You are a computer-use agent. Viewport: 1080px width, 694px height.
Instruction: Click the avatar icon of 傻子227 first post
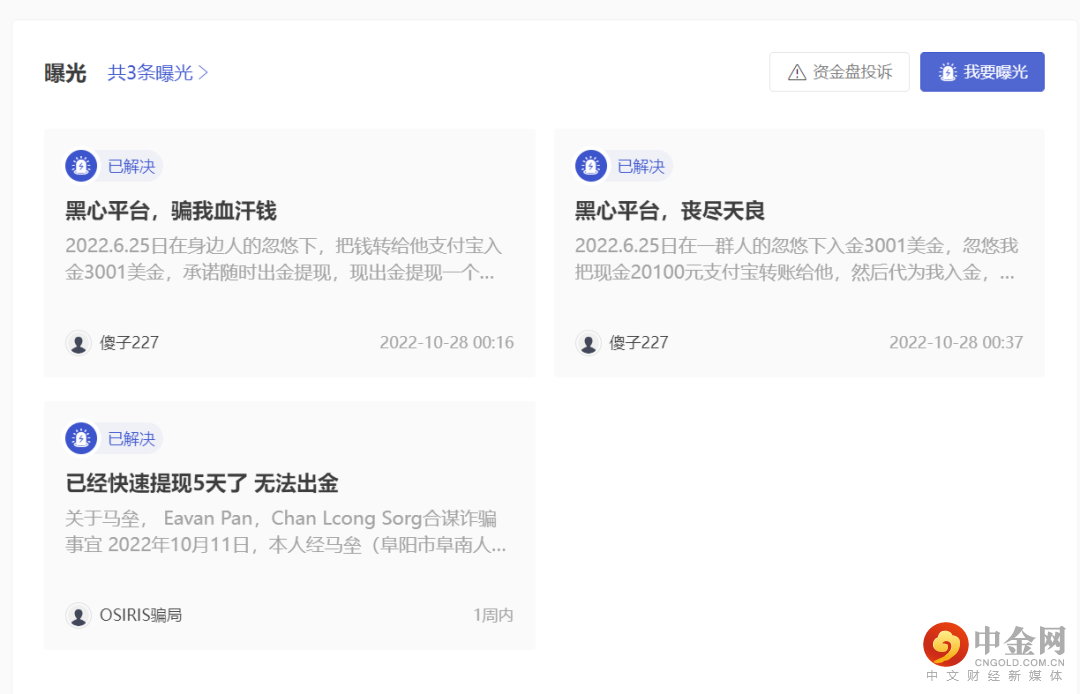click(x=79, y=342)
